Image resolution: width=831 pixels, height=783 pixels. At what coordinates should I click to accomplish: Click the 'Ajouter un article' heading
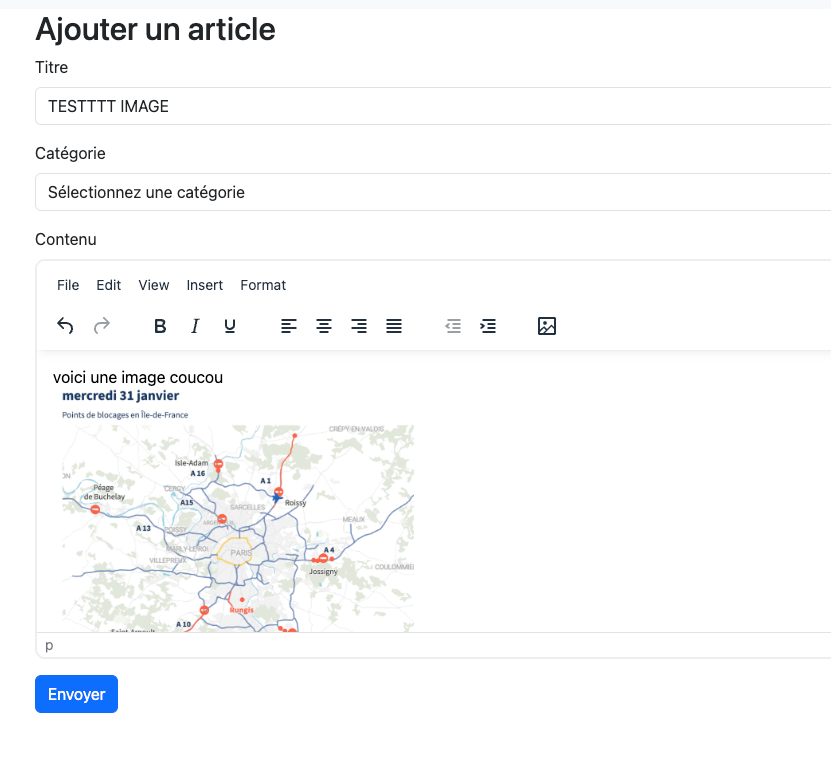(x=155, y=29)
